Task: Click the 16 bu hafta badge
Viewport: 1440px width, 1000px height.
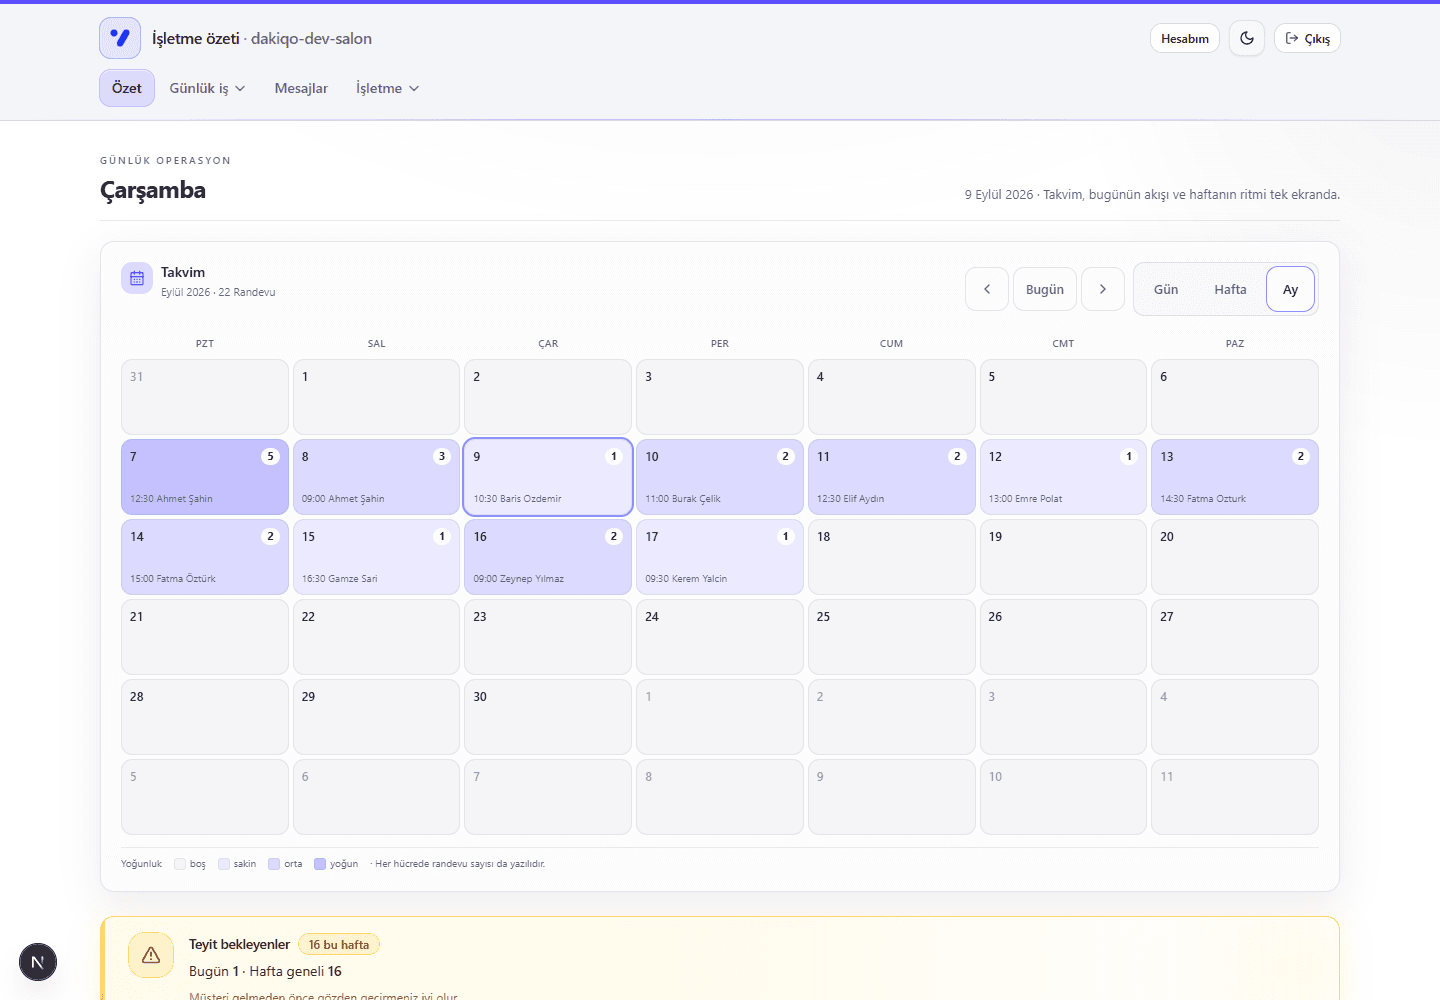Action: (x=339, y=944)
